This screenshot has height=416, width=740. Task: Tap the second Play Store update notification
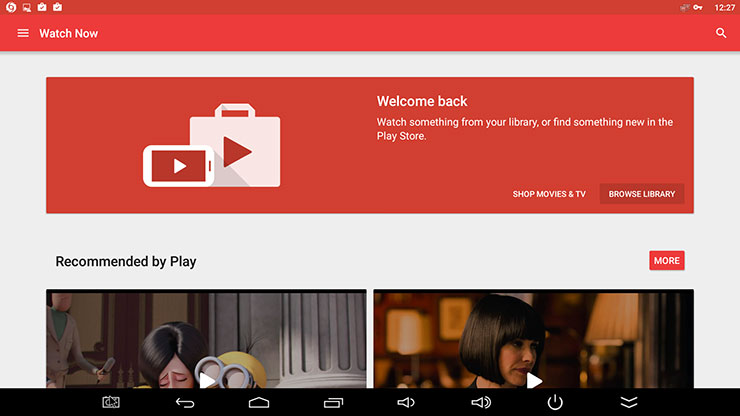[58, 7]
